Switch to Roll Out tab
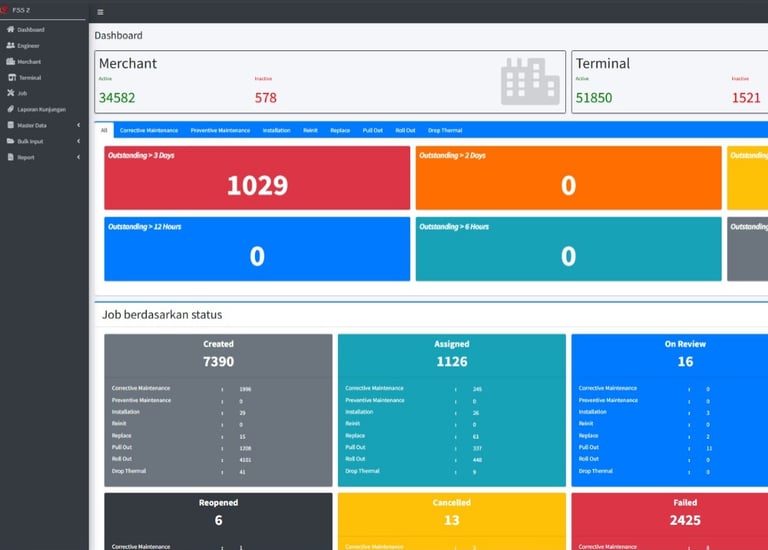Image resolution: width=768 pixels, height=550 pixels. [406, 130]
